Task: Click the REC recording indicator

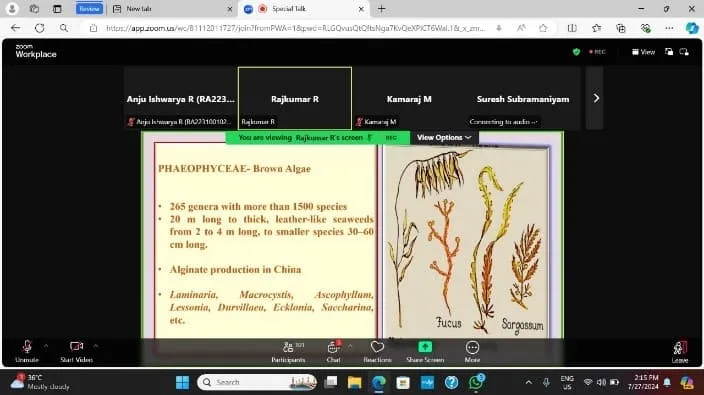Action: pyautogui.click(x=597, y=52)
